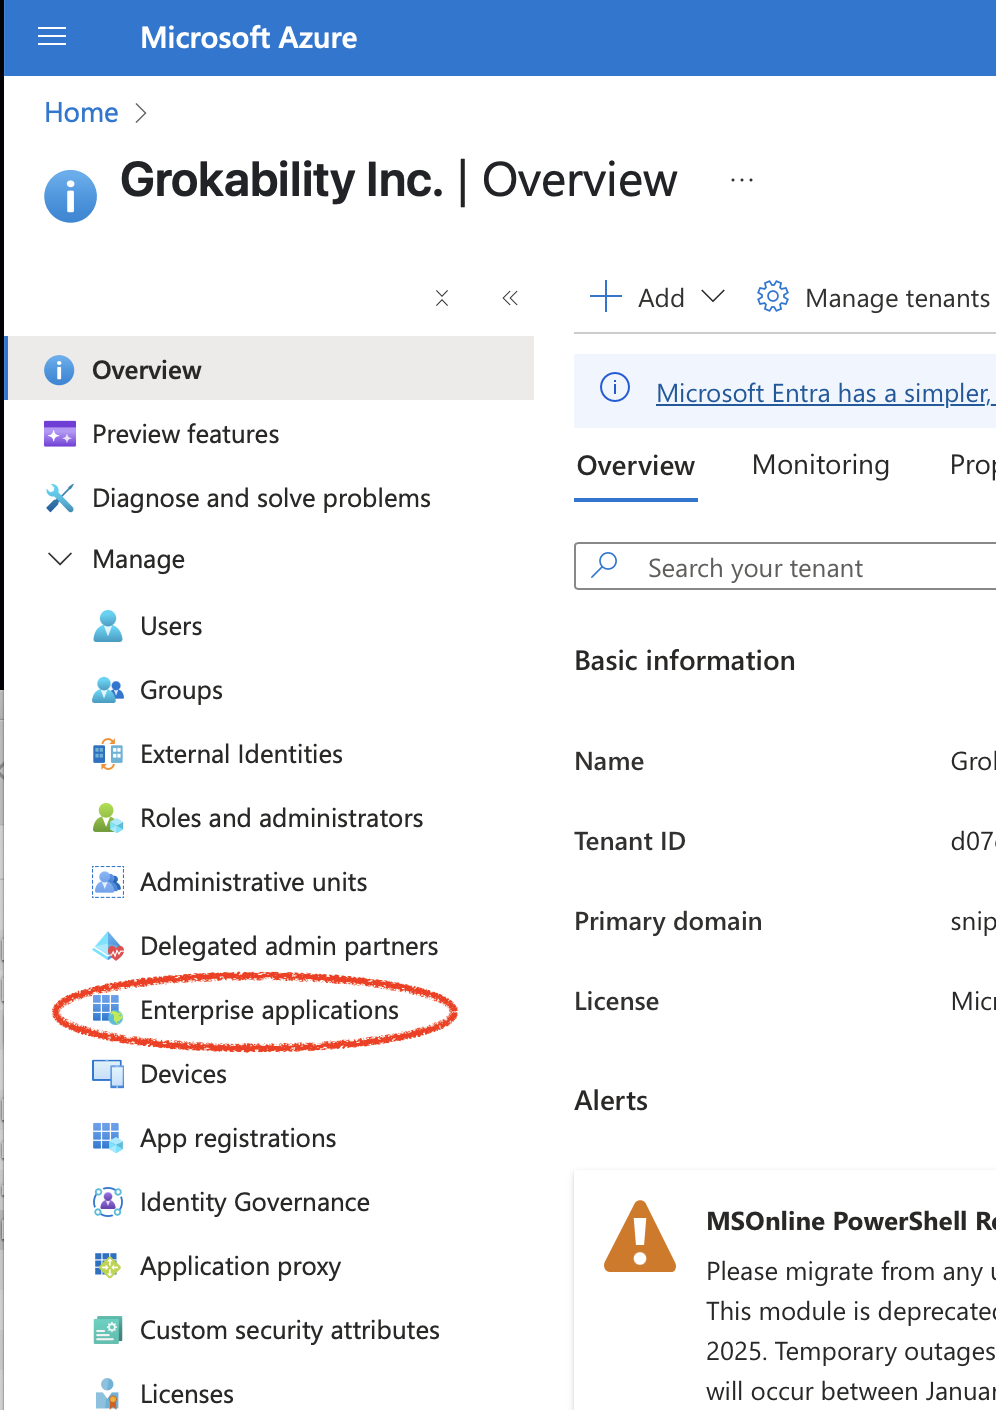Click the Tenant ID label
The height and width of the screenshot is (1410, 996).
[x=630, y=841]
